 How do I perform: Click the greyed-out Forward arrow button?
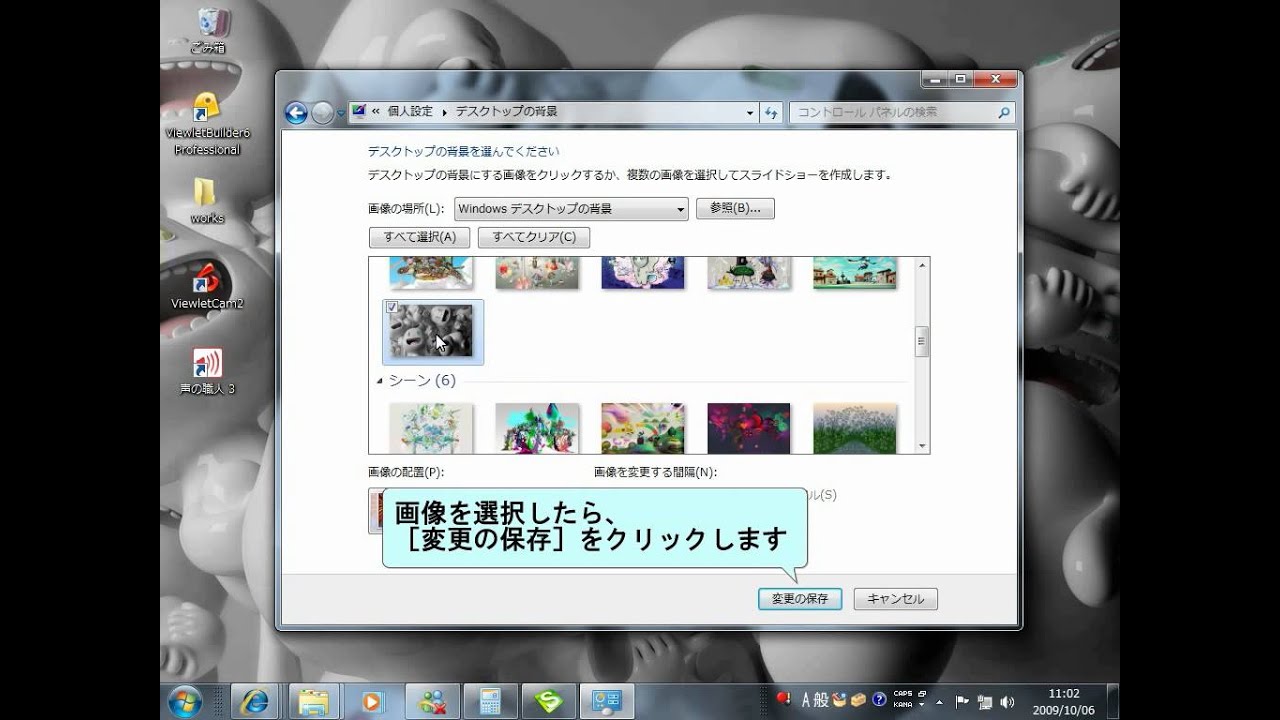click(322, 113)
